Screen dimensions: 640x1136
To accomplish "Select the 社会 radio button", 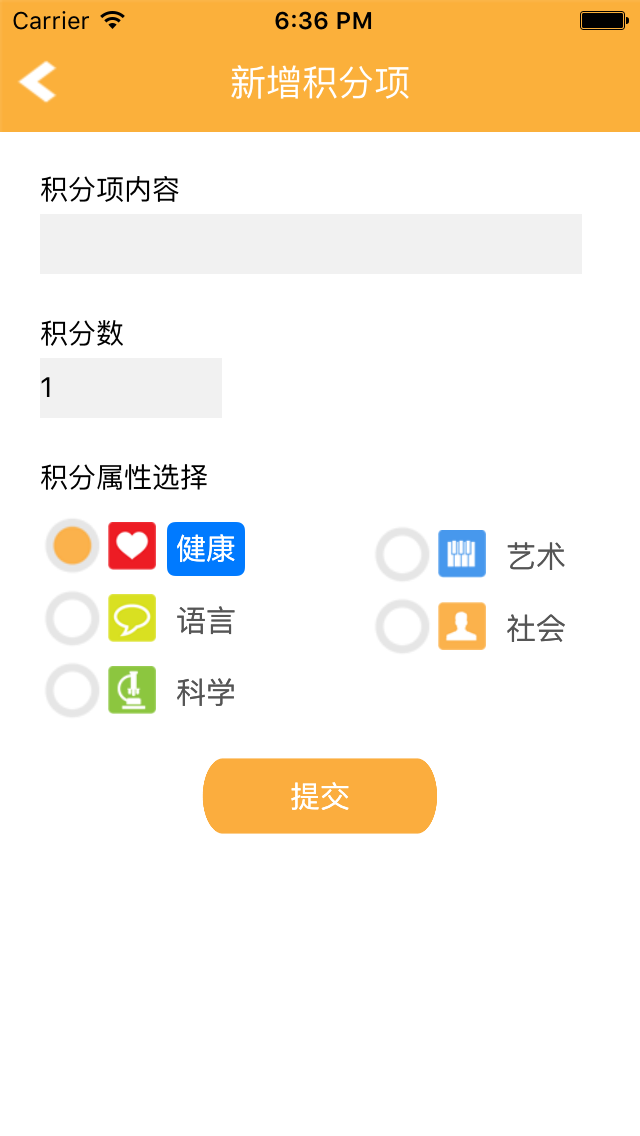I will point(401,626).
